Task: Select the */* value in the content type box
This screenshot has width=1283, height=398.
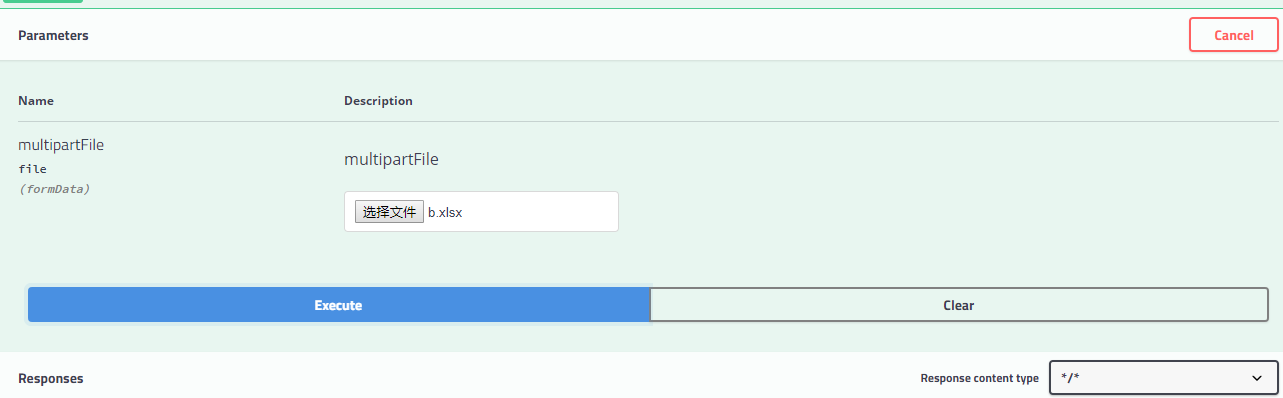Action: [1071, 378]
